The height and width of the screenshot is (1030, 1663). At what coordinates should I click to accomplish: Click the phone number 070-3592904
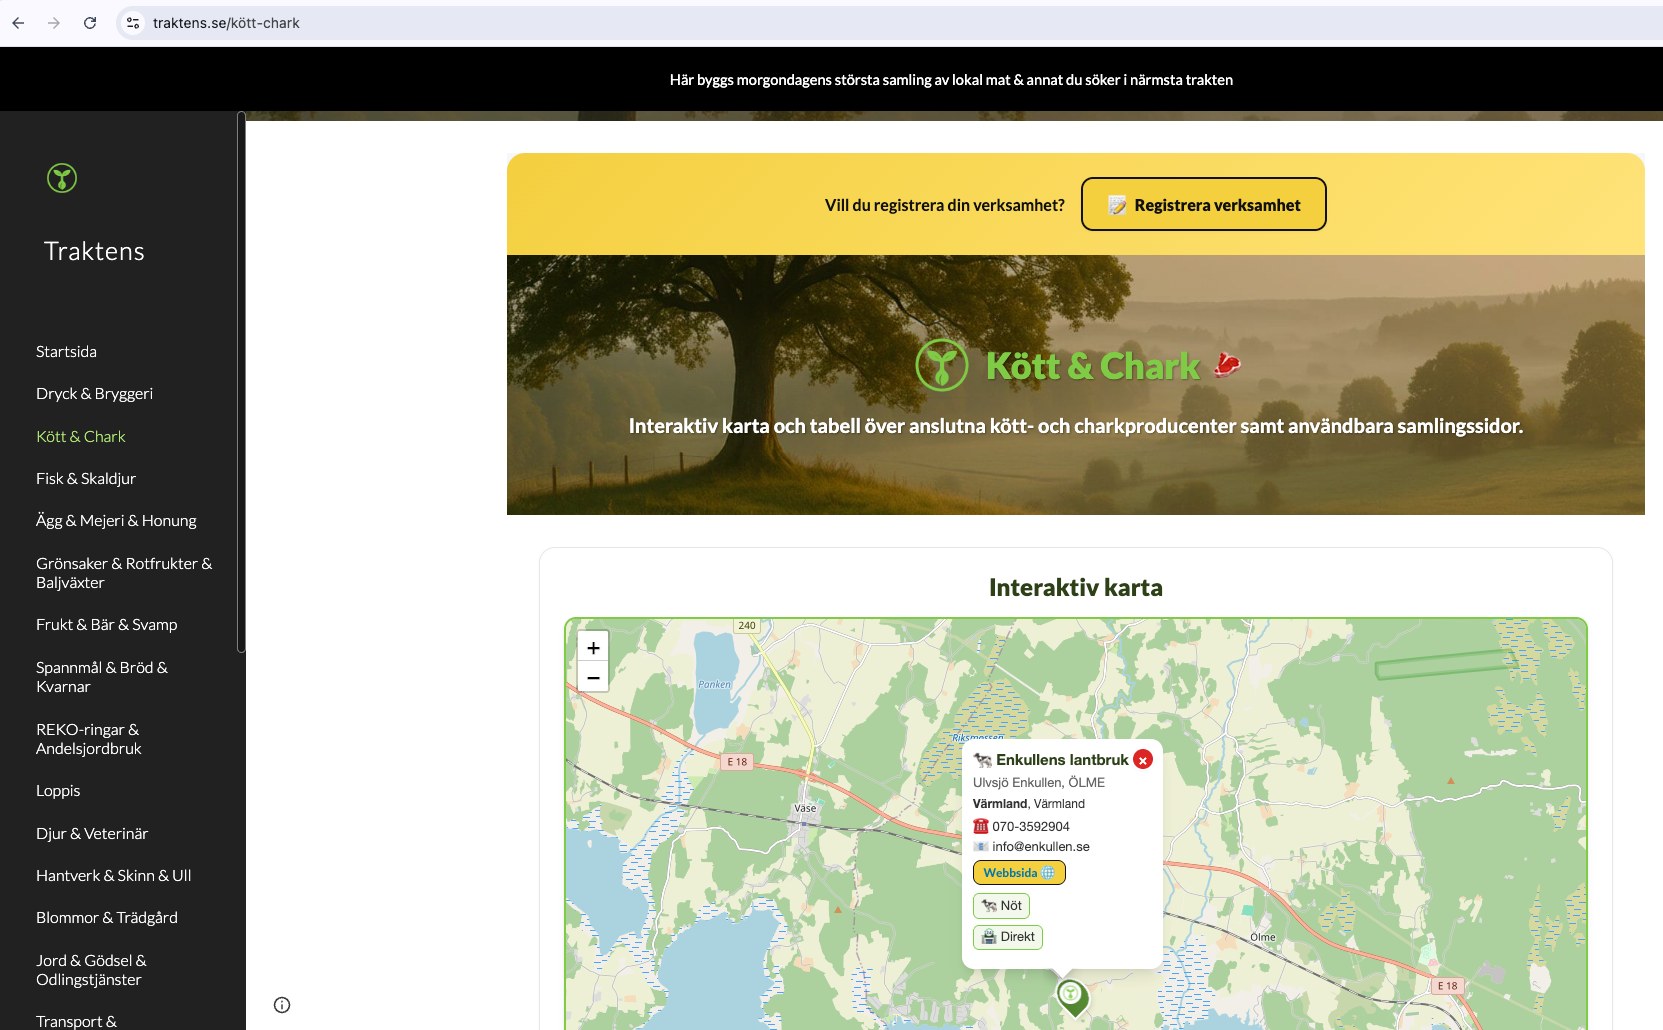coord(1030,827)
